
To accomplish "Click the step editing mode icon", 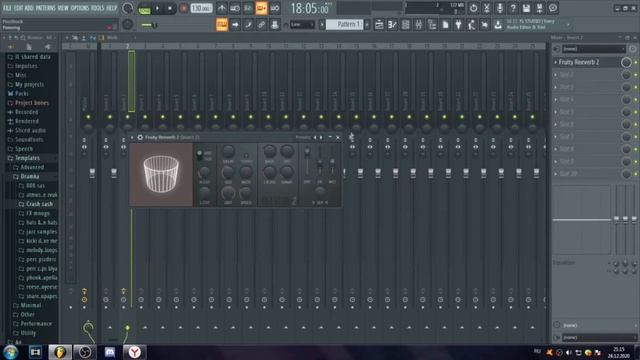I will pos(248,24).
